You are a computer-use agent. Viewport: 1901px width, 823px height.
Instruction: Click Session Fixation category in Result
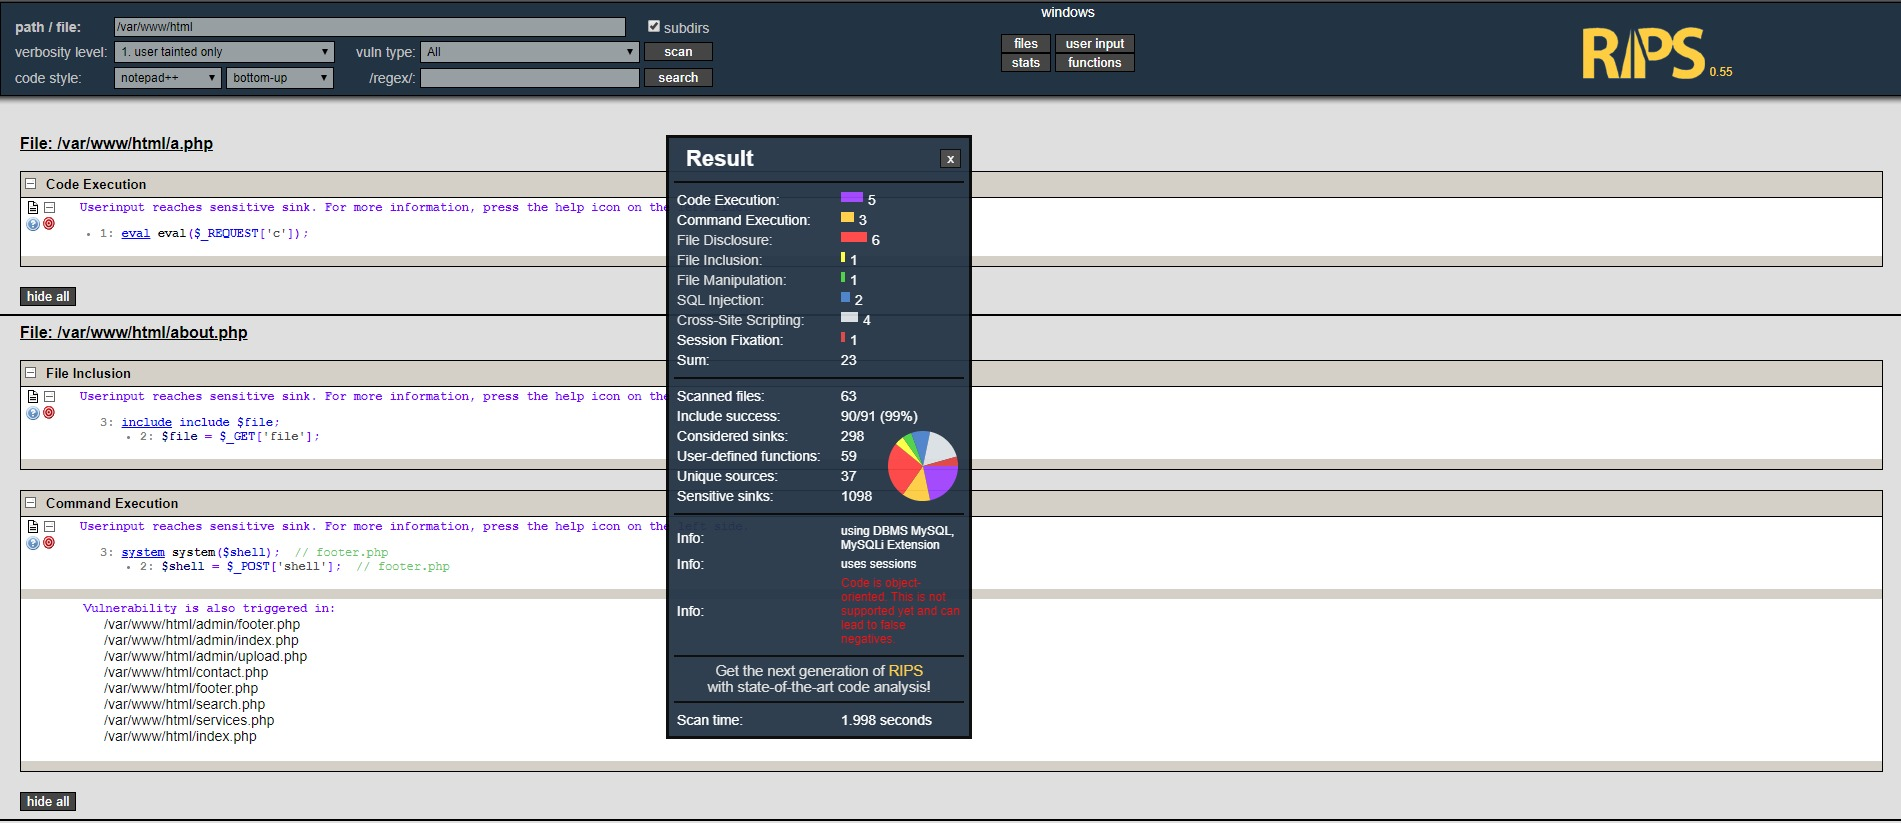(x=730, y=340)
